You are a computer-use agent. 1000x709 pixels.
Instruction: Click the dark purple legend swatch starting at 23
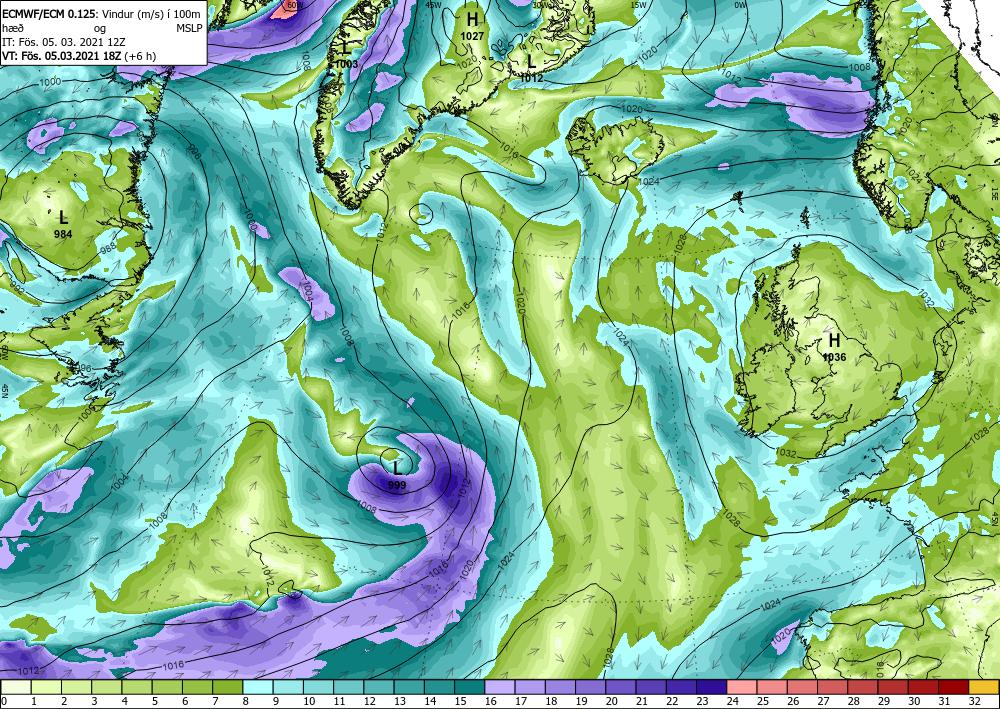coord(712,687)
